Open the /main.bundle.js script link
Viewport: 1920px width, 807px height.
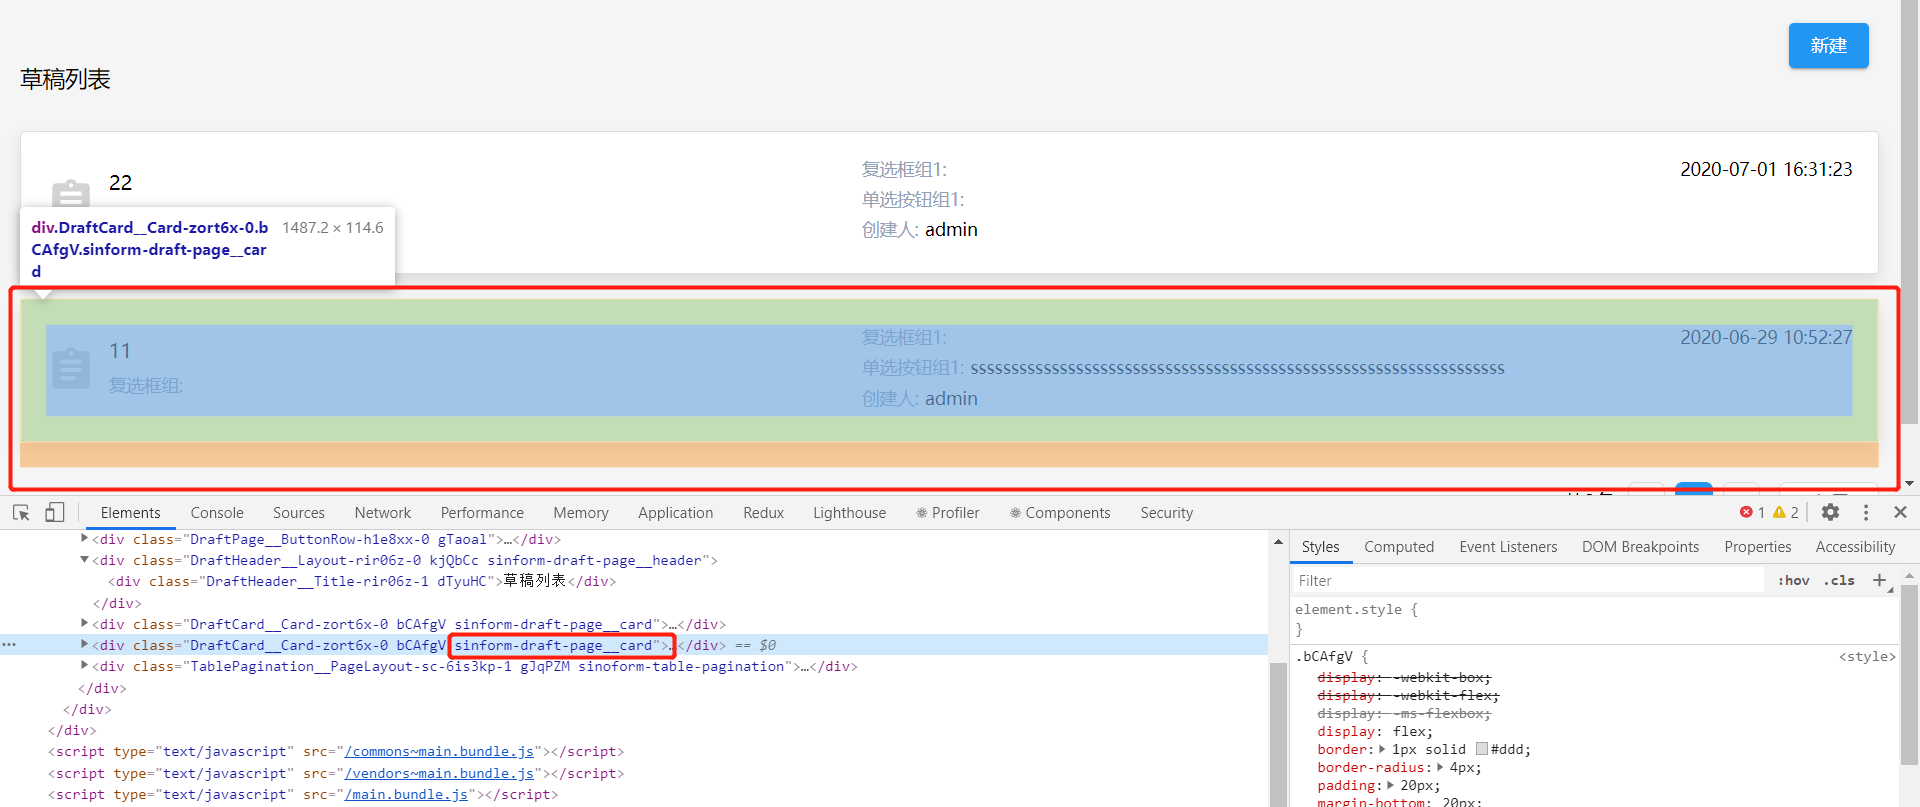click(406, 794)
